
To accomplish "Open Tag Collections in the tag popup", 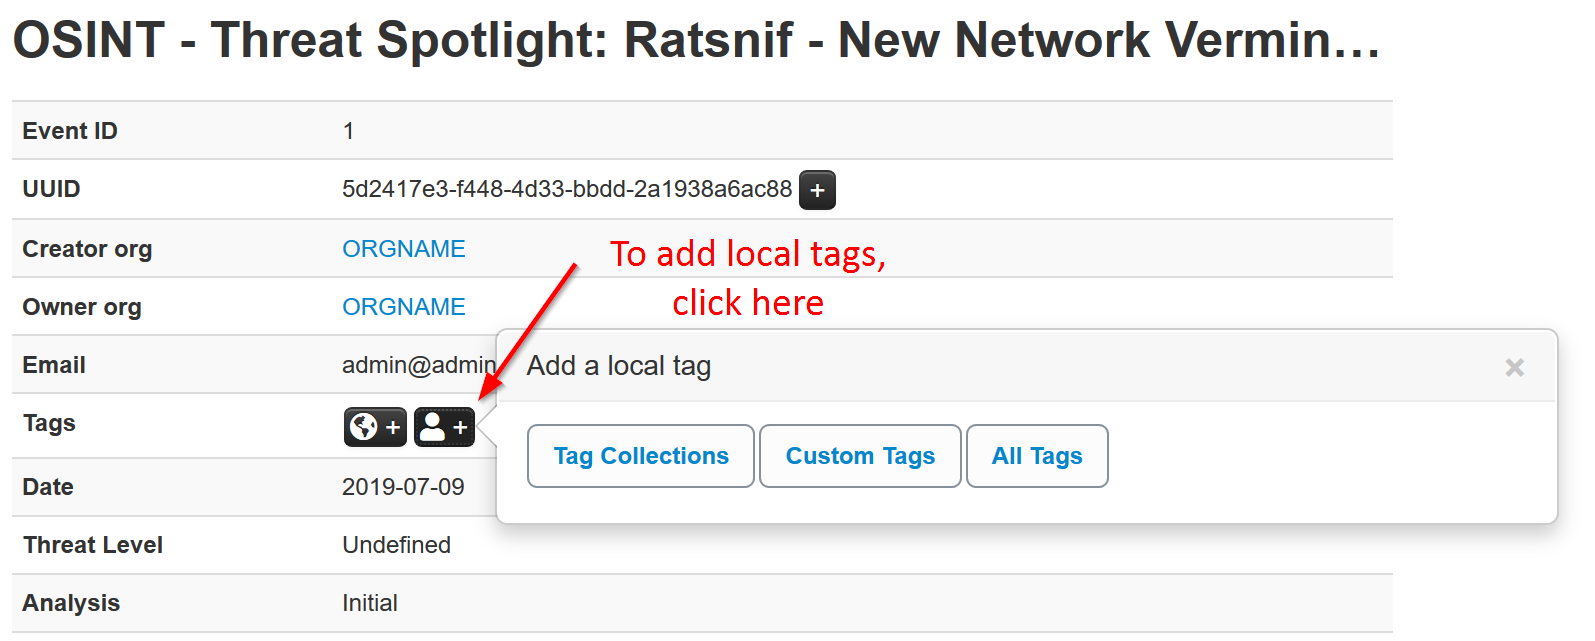I will coord(641,456).
